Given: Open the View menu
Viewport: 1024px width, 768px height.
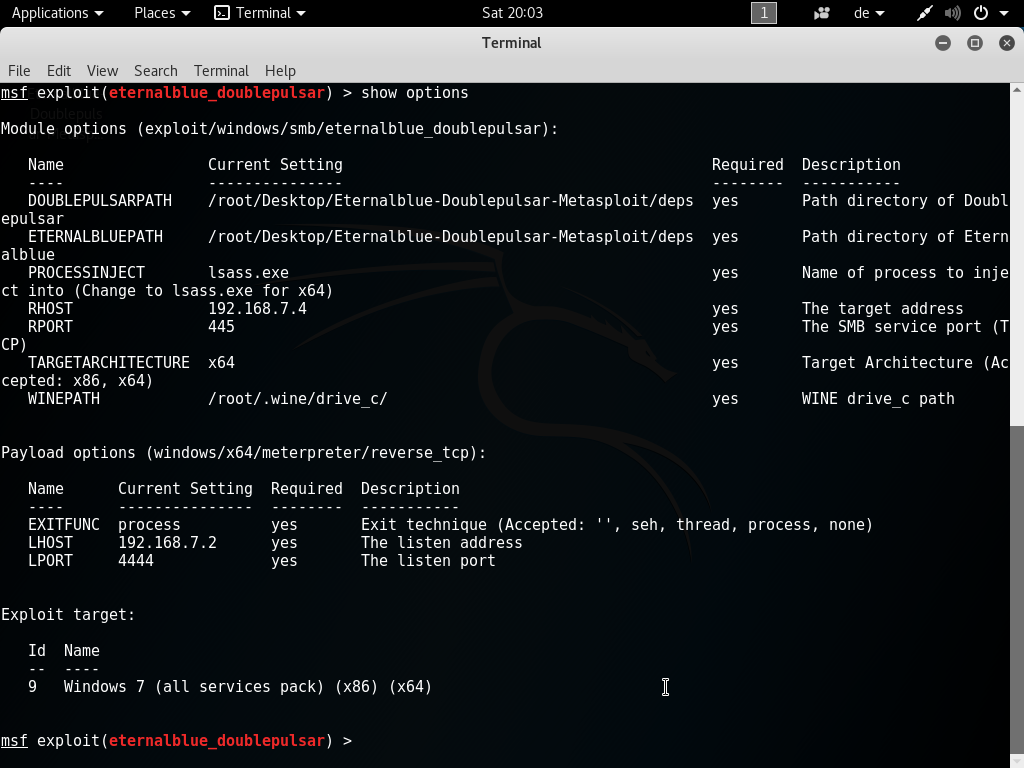Looking at the screenshot, I should 103,71.
